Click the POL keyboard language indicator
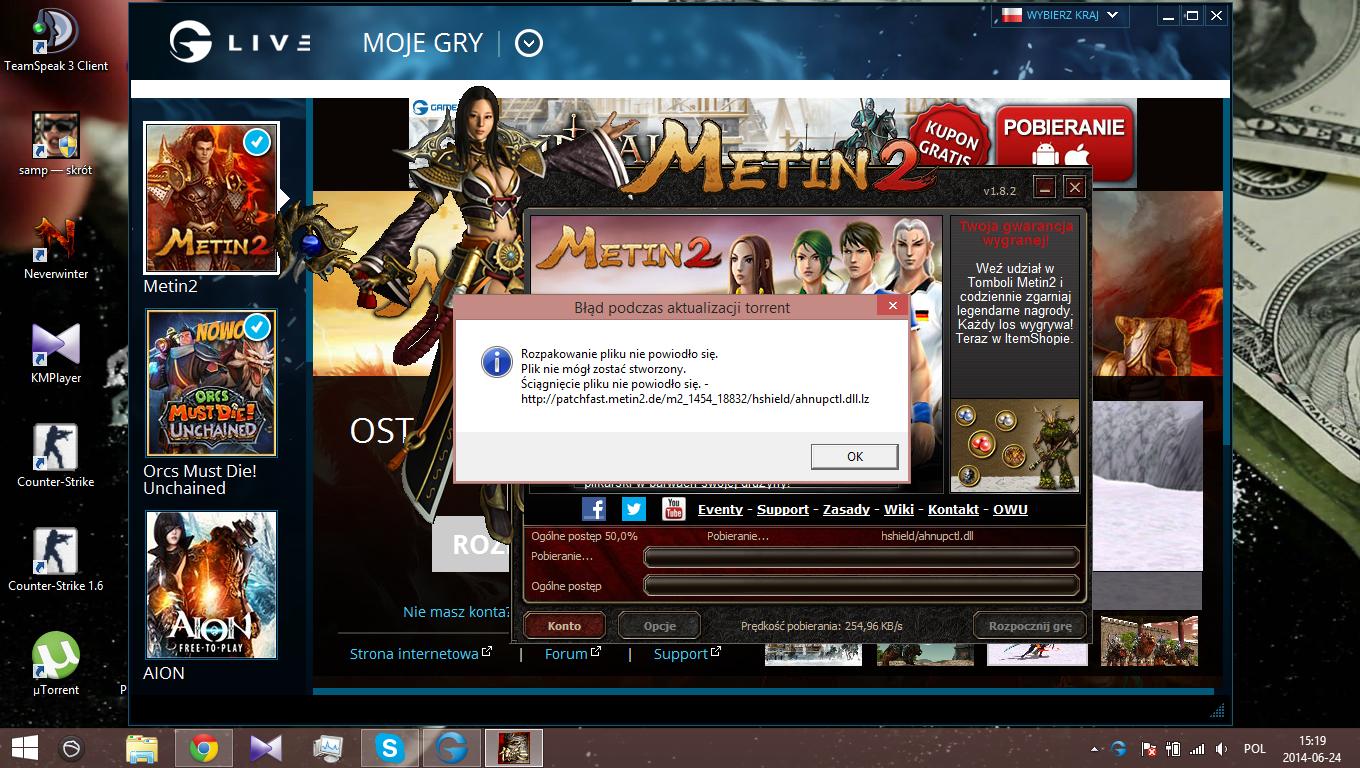Image resolution: width=1360 pixels, height=768 pixels. tap(1254, 749)
